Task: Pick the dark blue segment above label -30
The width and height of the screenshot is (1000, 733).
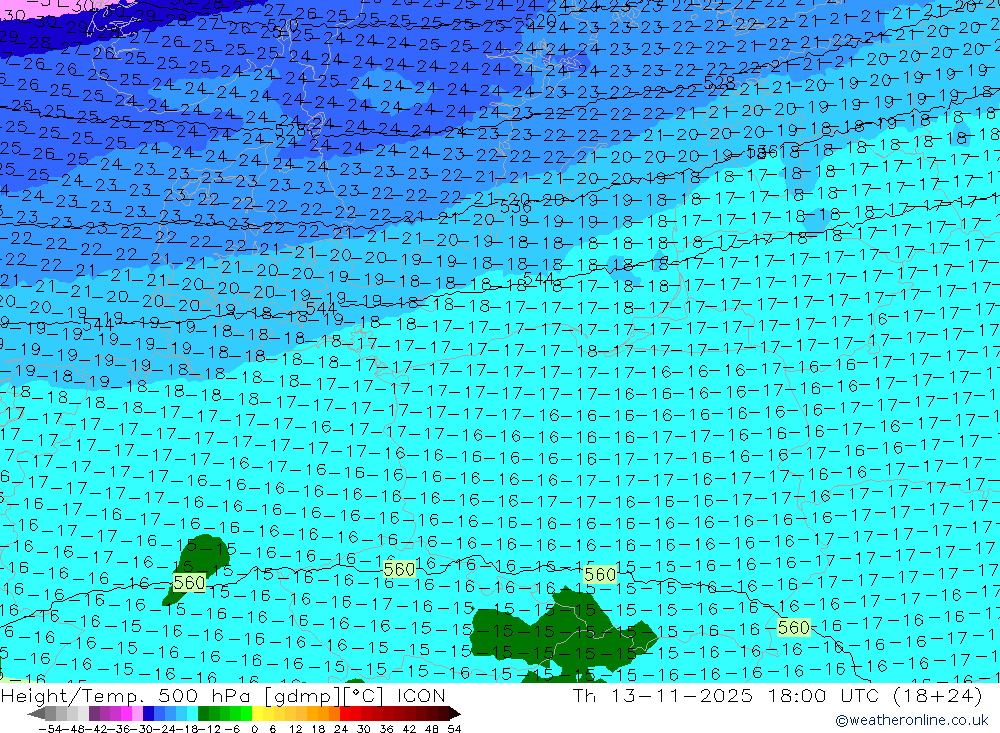Action: [x=148, y=714]
